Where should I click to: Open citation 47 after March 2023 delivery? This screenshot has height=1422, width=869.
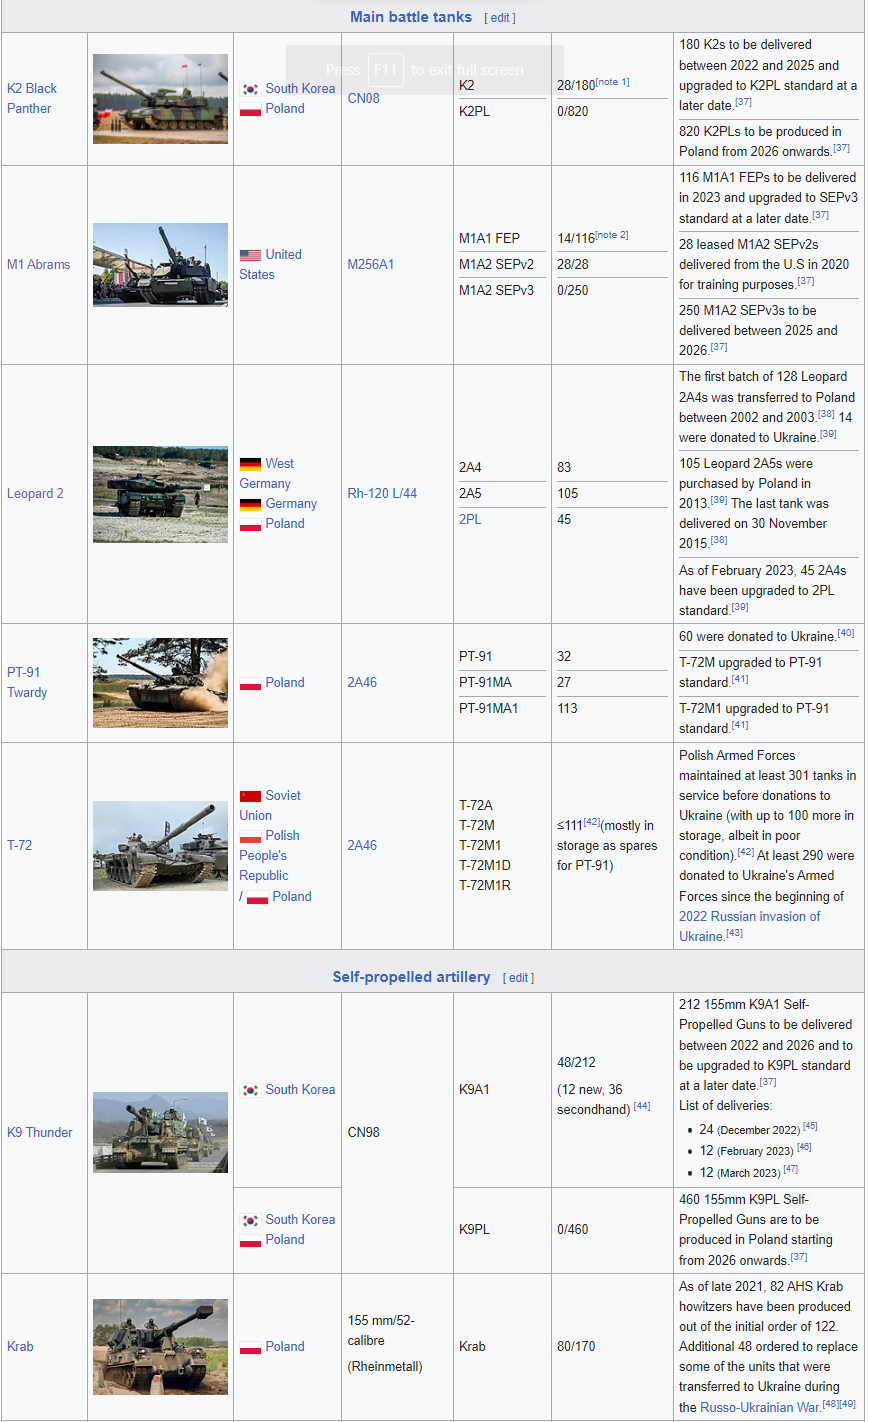click(790, 1169)
